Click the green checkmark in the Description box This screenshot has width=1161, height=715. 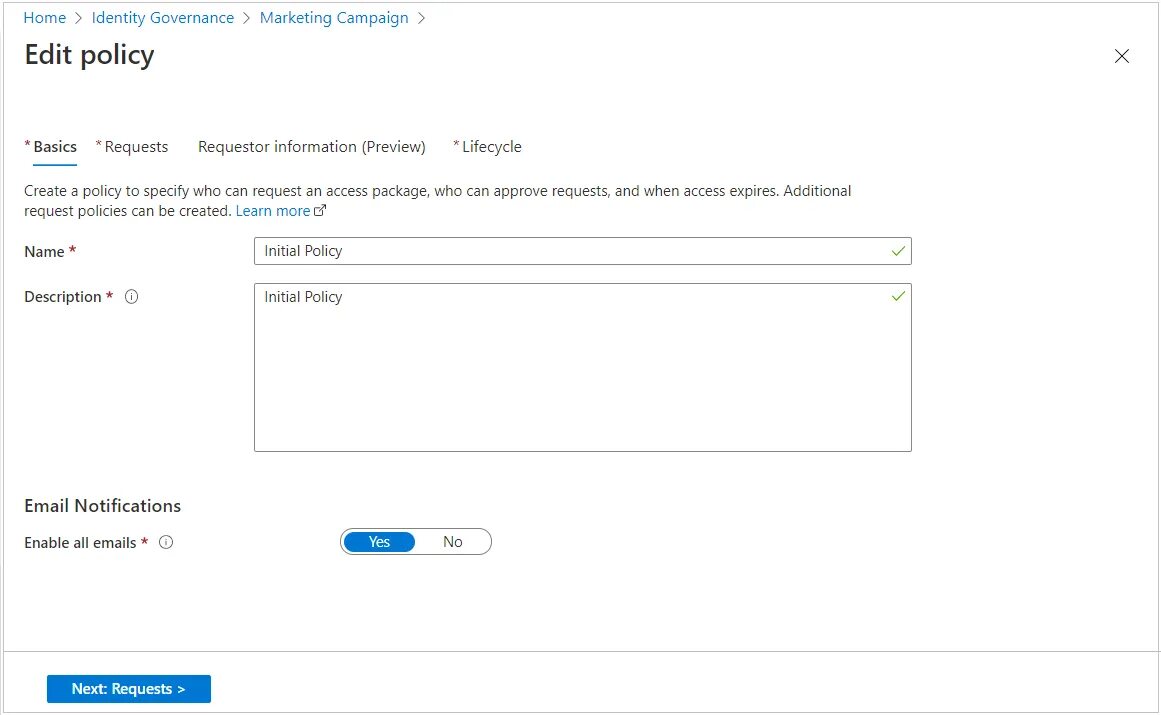pos(898,297)
